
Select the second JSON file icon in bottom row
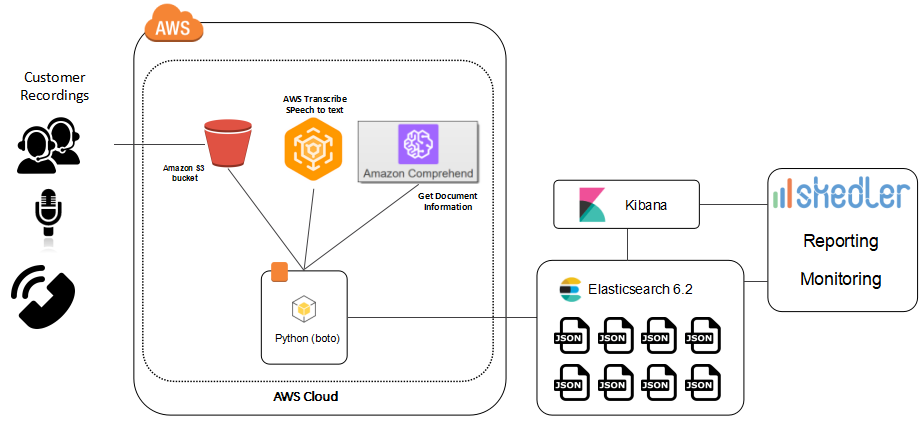coord(618,382)
